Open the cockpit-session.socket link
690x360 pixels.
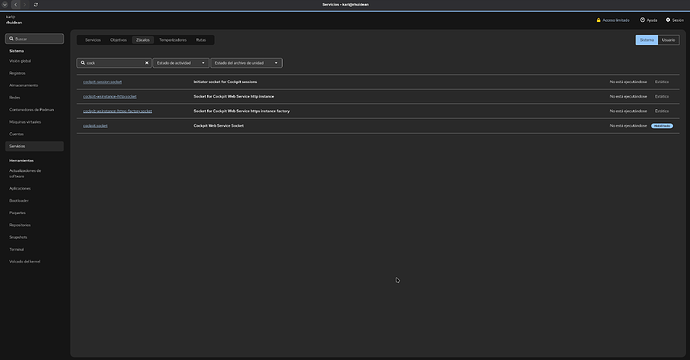tap(103, 82)
